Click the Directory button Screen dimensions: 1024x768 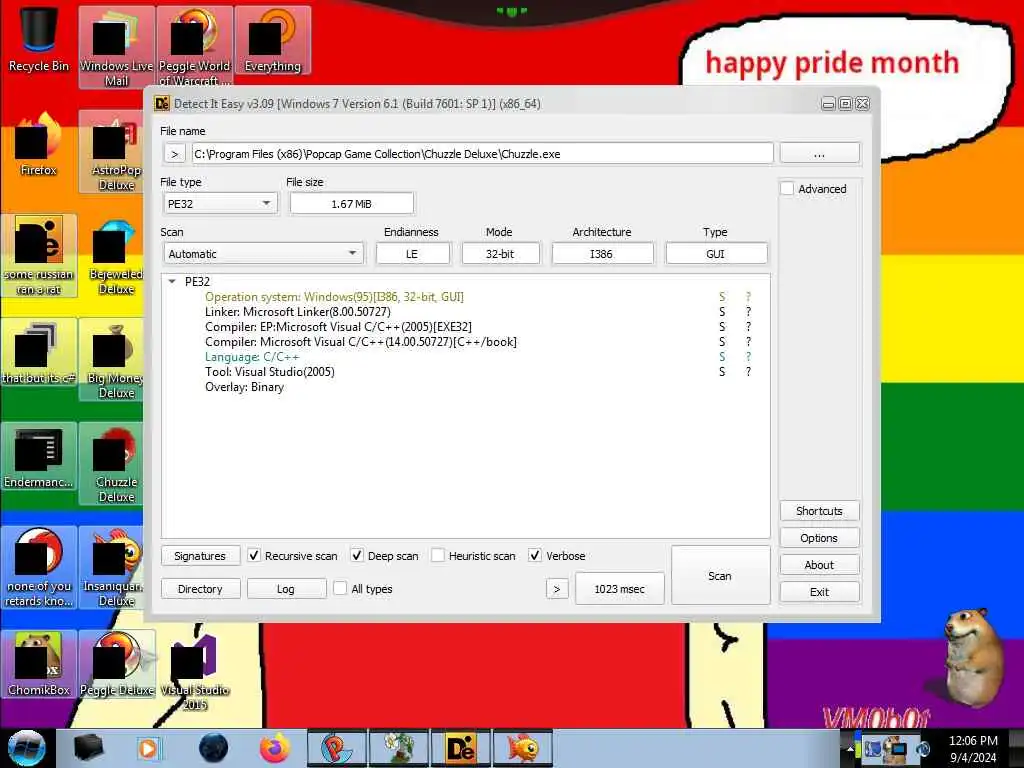[200, 588]
